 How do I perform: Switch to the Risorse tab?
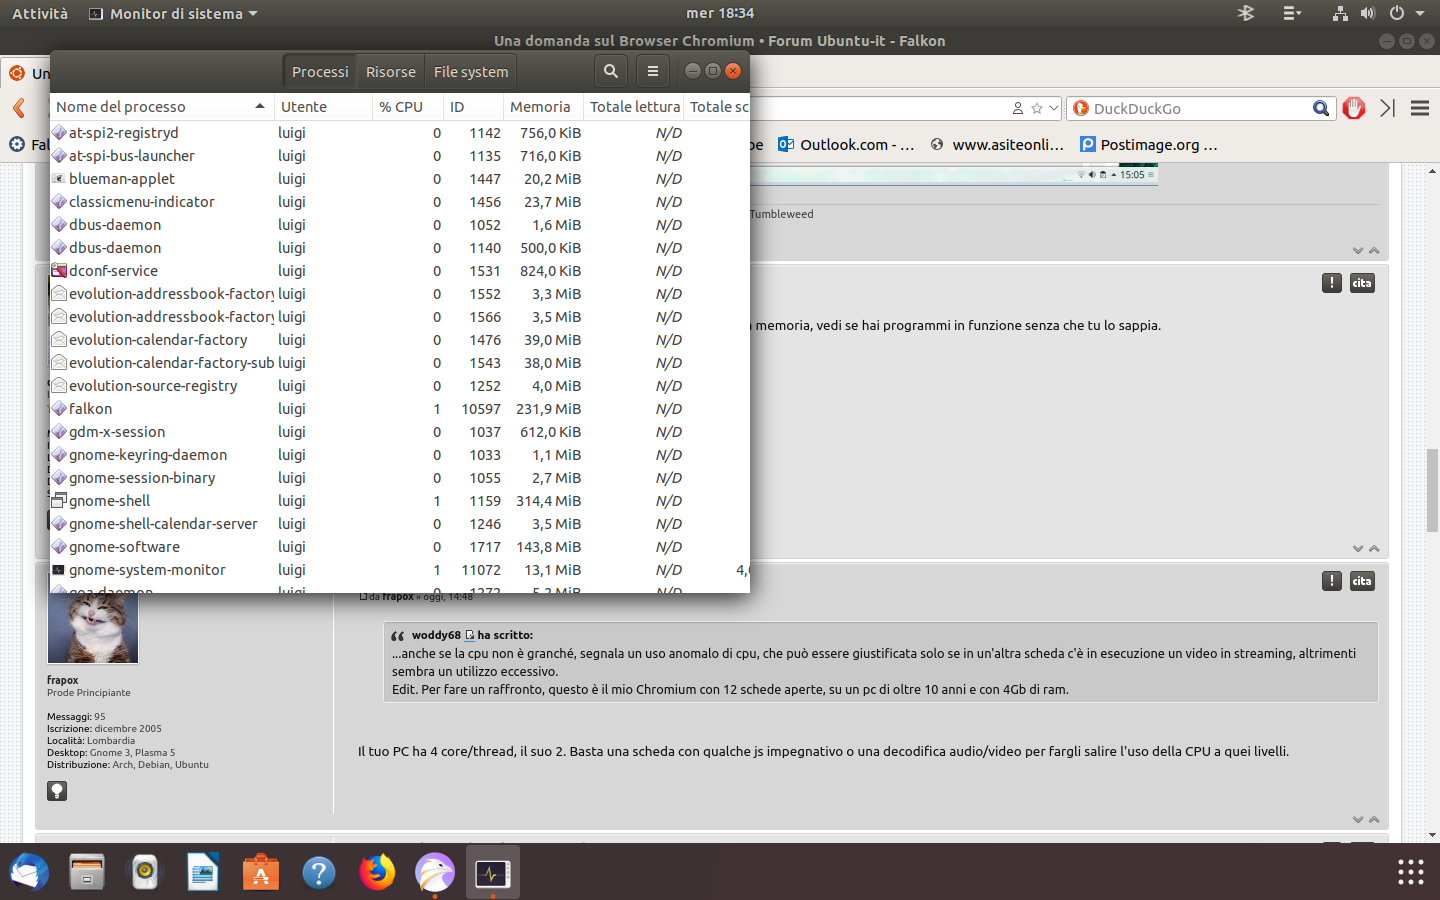coord(391,72)
